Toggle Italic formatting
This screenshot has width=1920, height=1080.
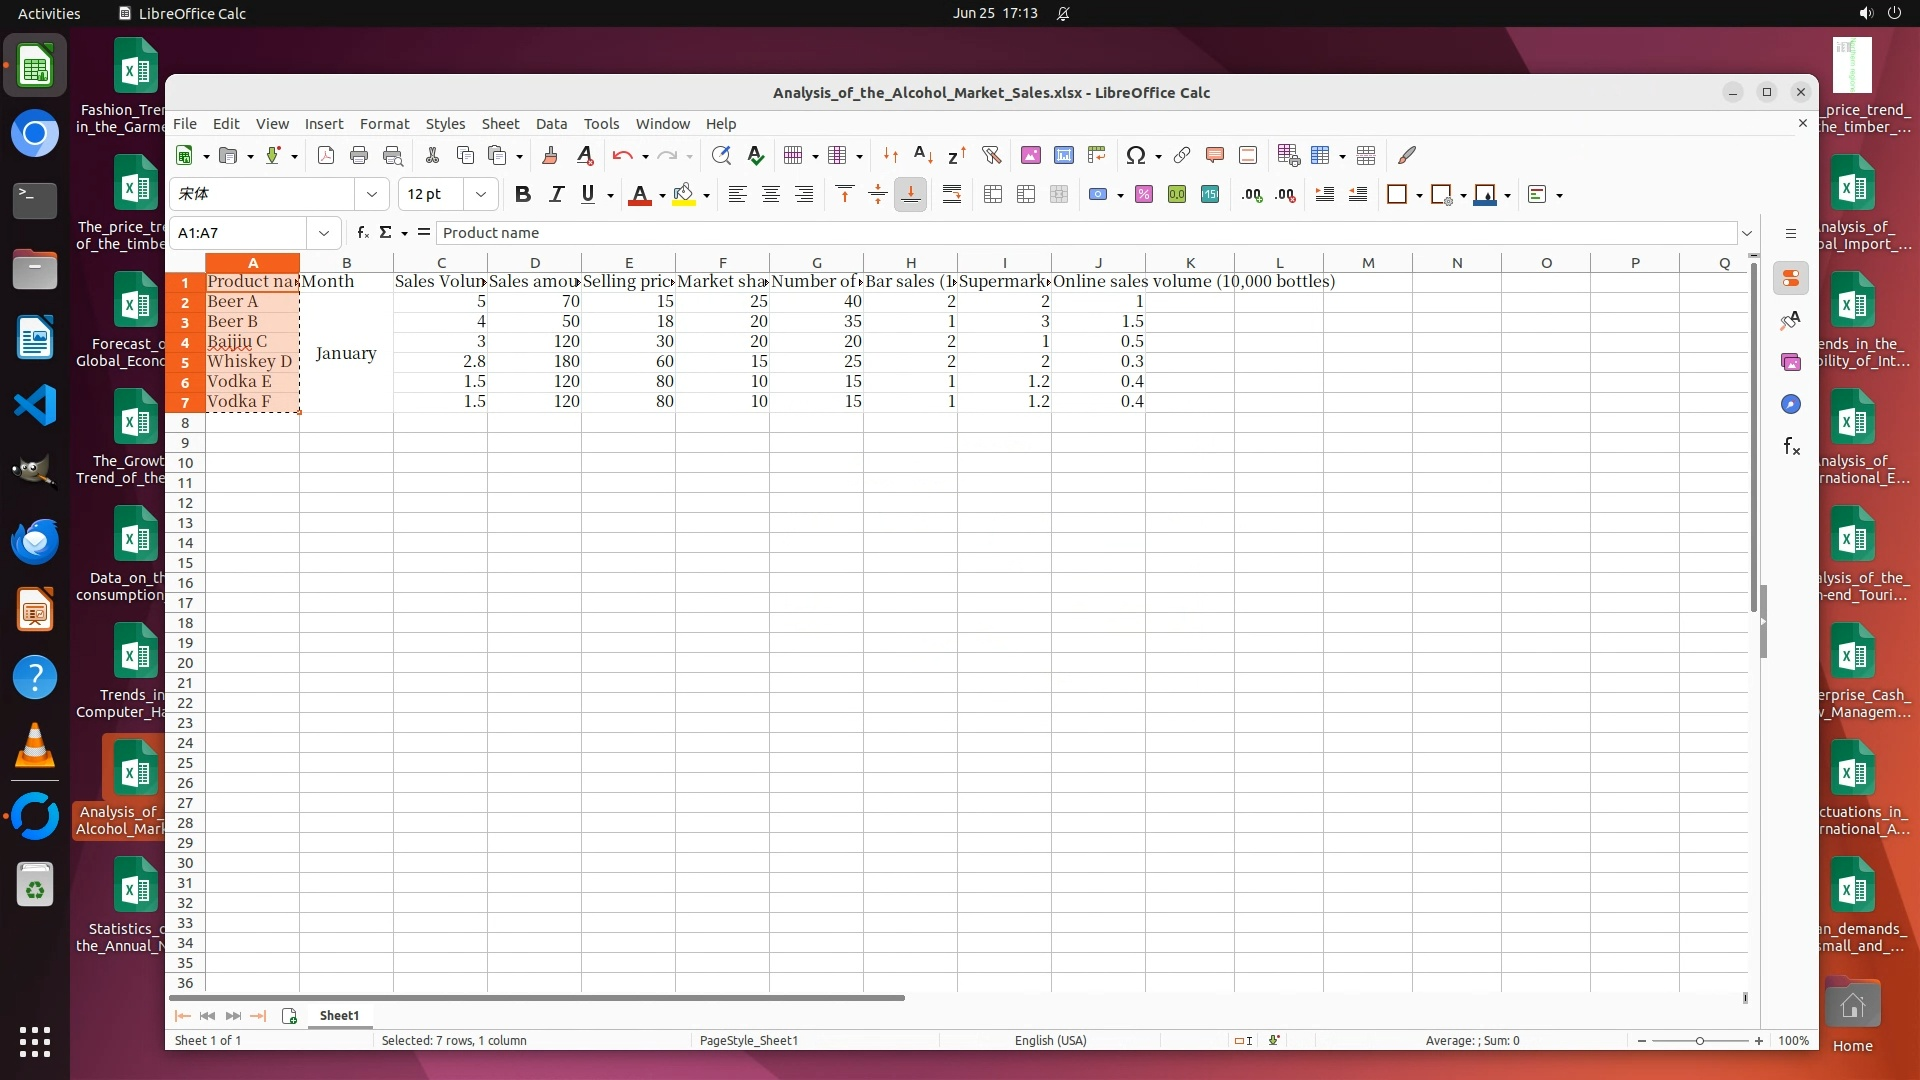(556, 194)
